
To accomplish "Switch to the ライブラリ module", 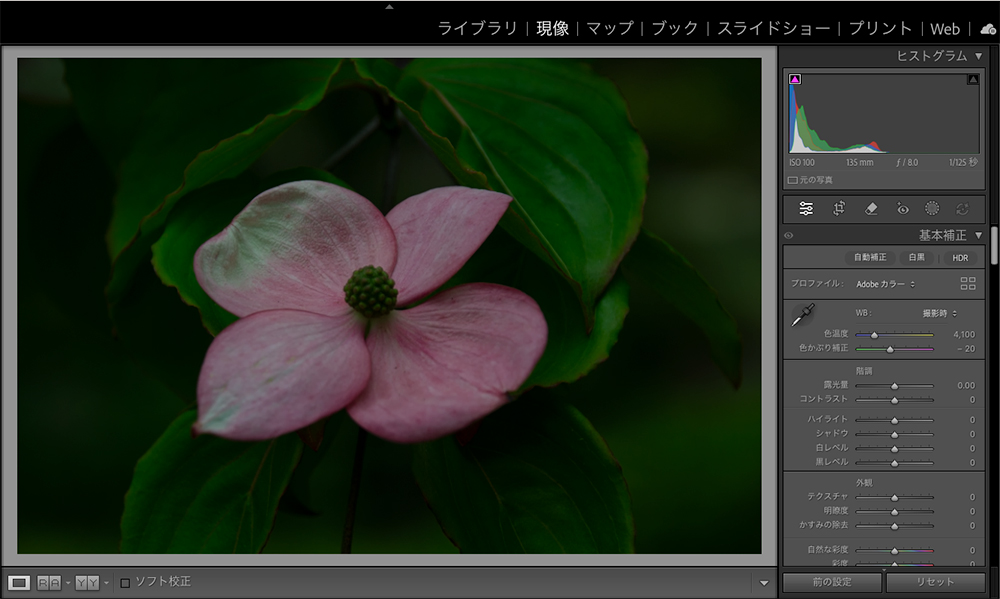I will point(479,29).
